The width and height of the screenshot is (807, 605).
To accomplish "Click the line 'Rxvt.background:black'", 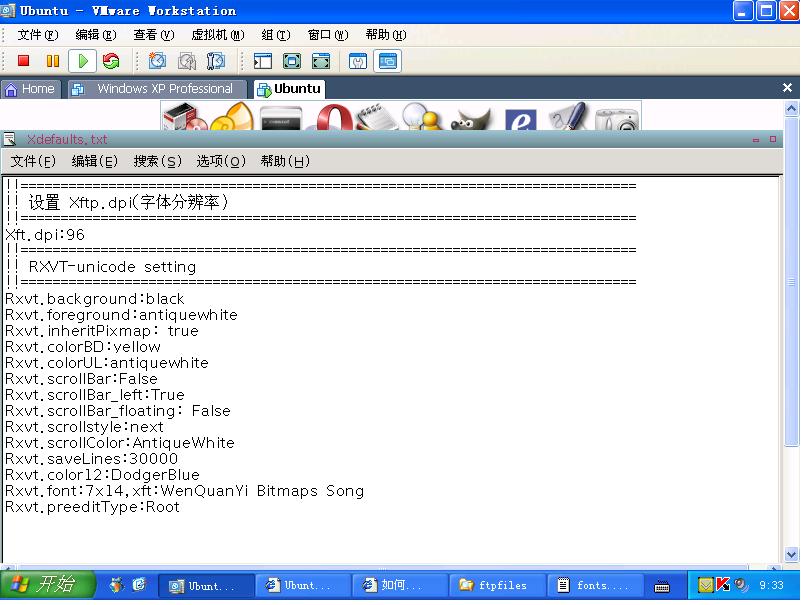I will (x=95, y=299).
